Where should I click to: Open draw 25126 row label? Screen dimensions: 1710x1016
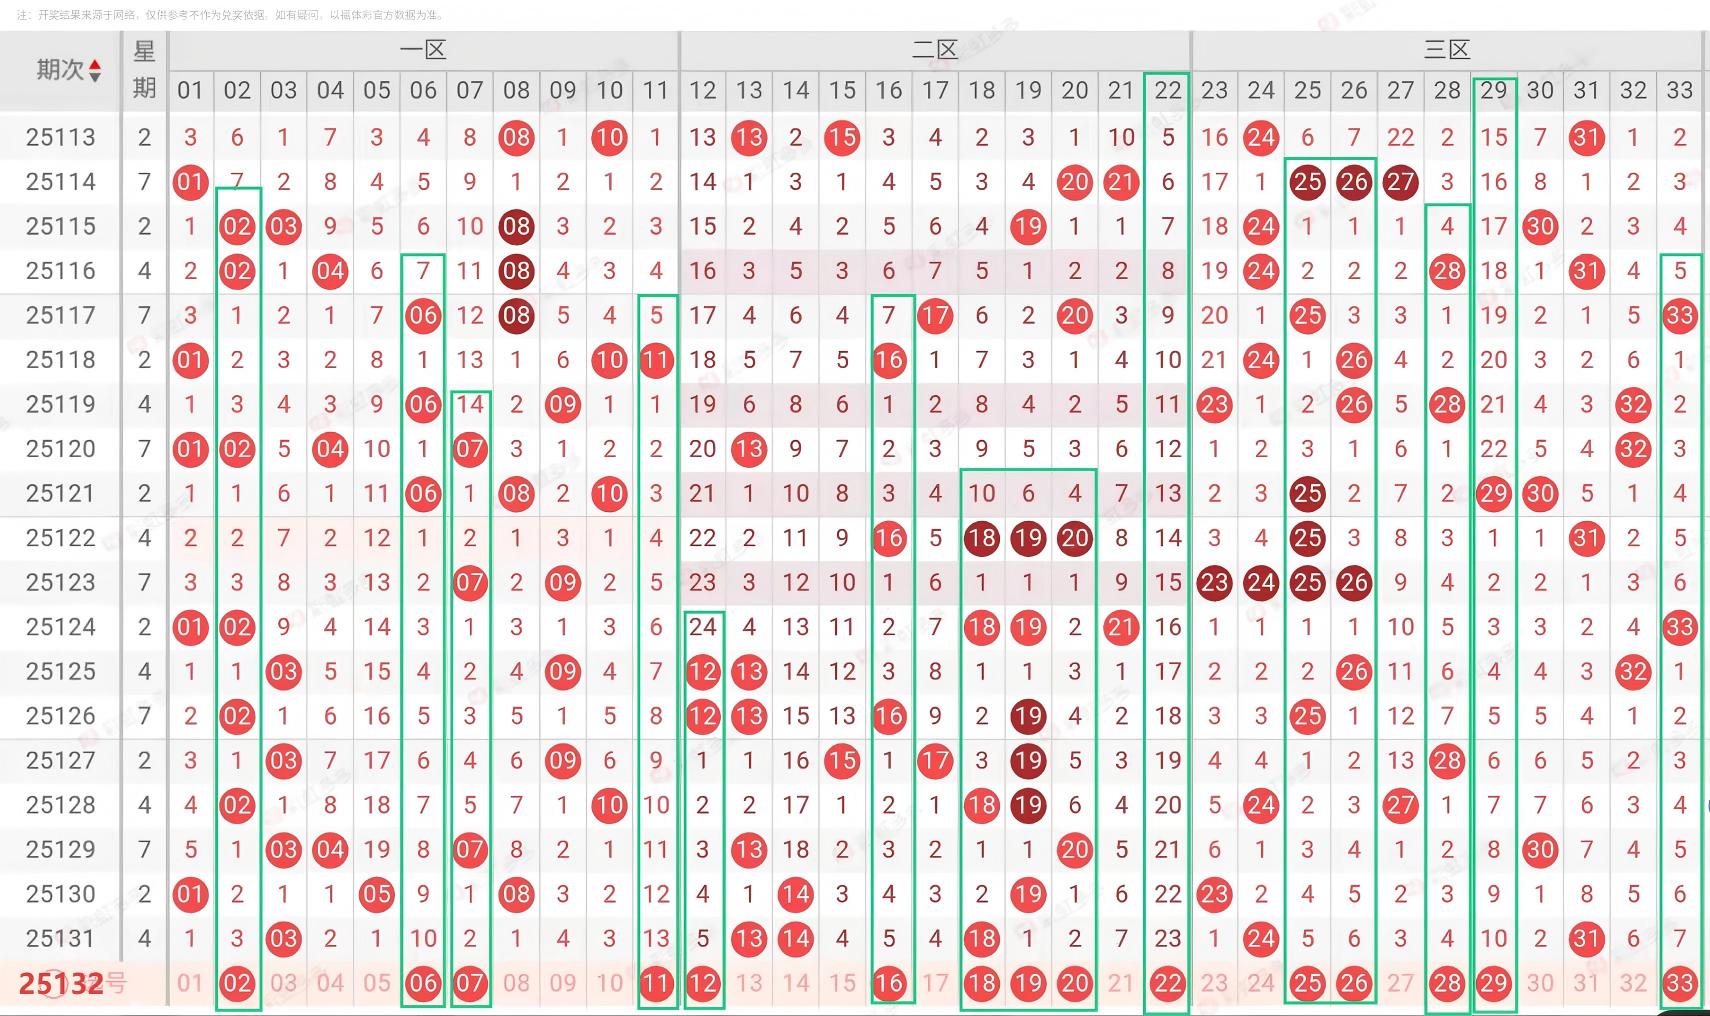pos(61,716)
